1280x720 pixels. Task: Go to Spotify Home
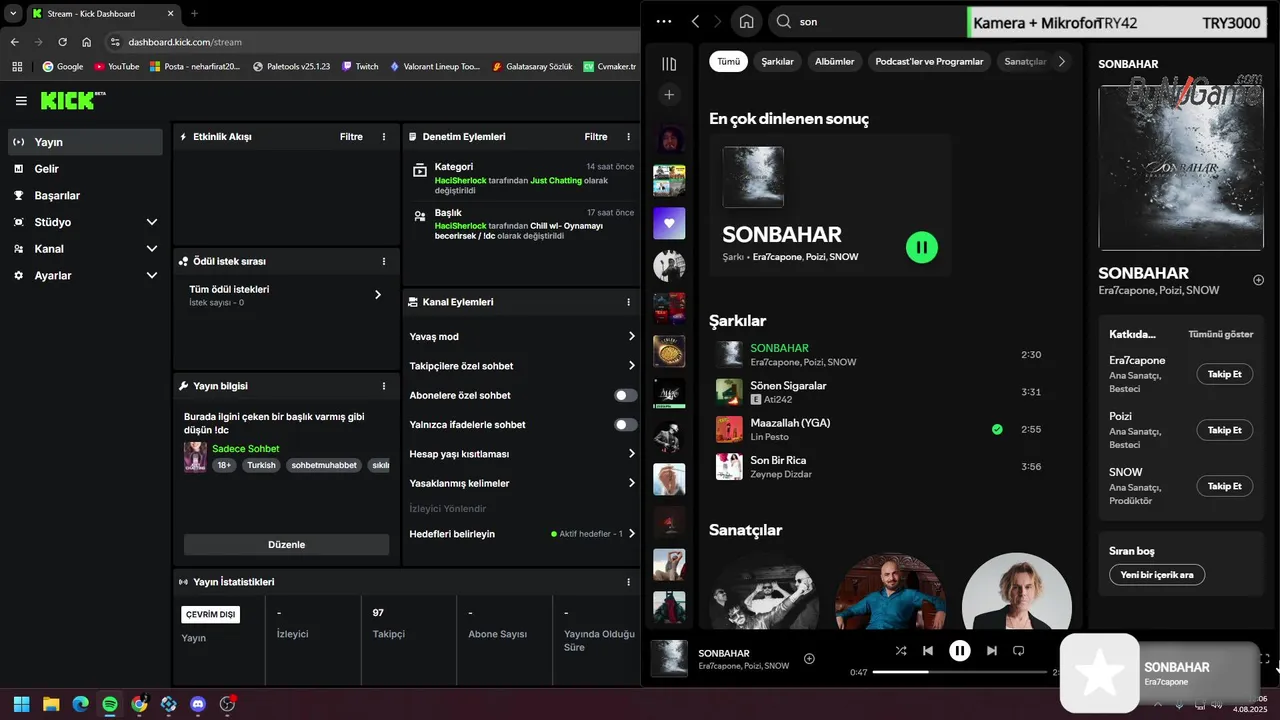tap(746, 21)
